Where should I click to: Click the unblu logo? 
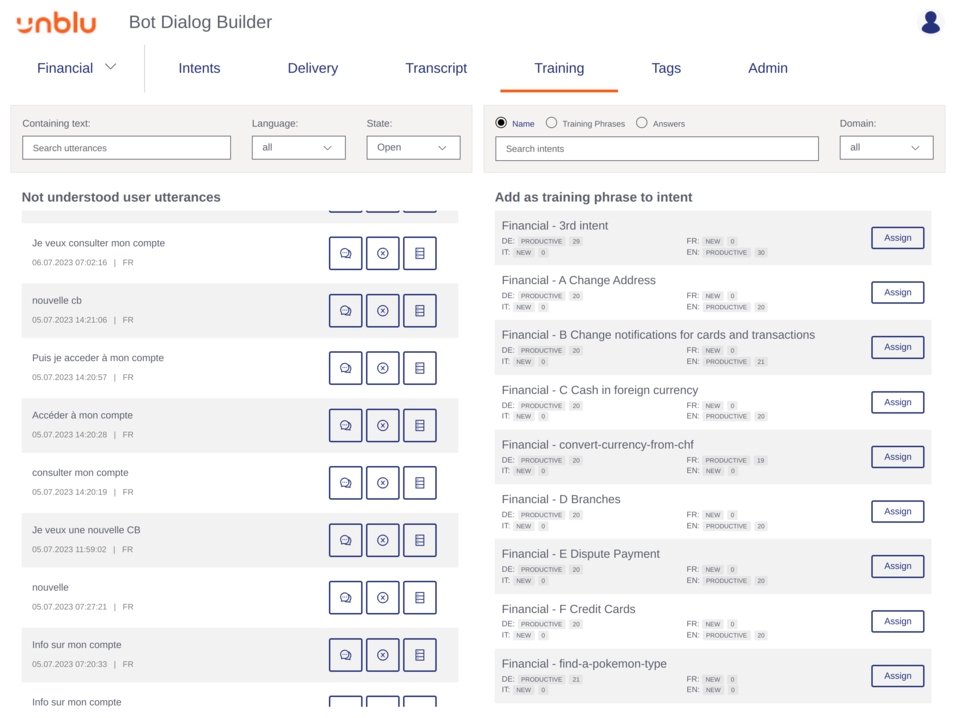[56, 22]
